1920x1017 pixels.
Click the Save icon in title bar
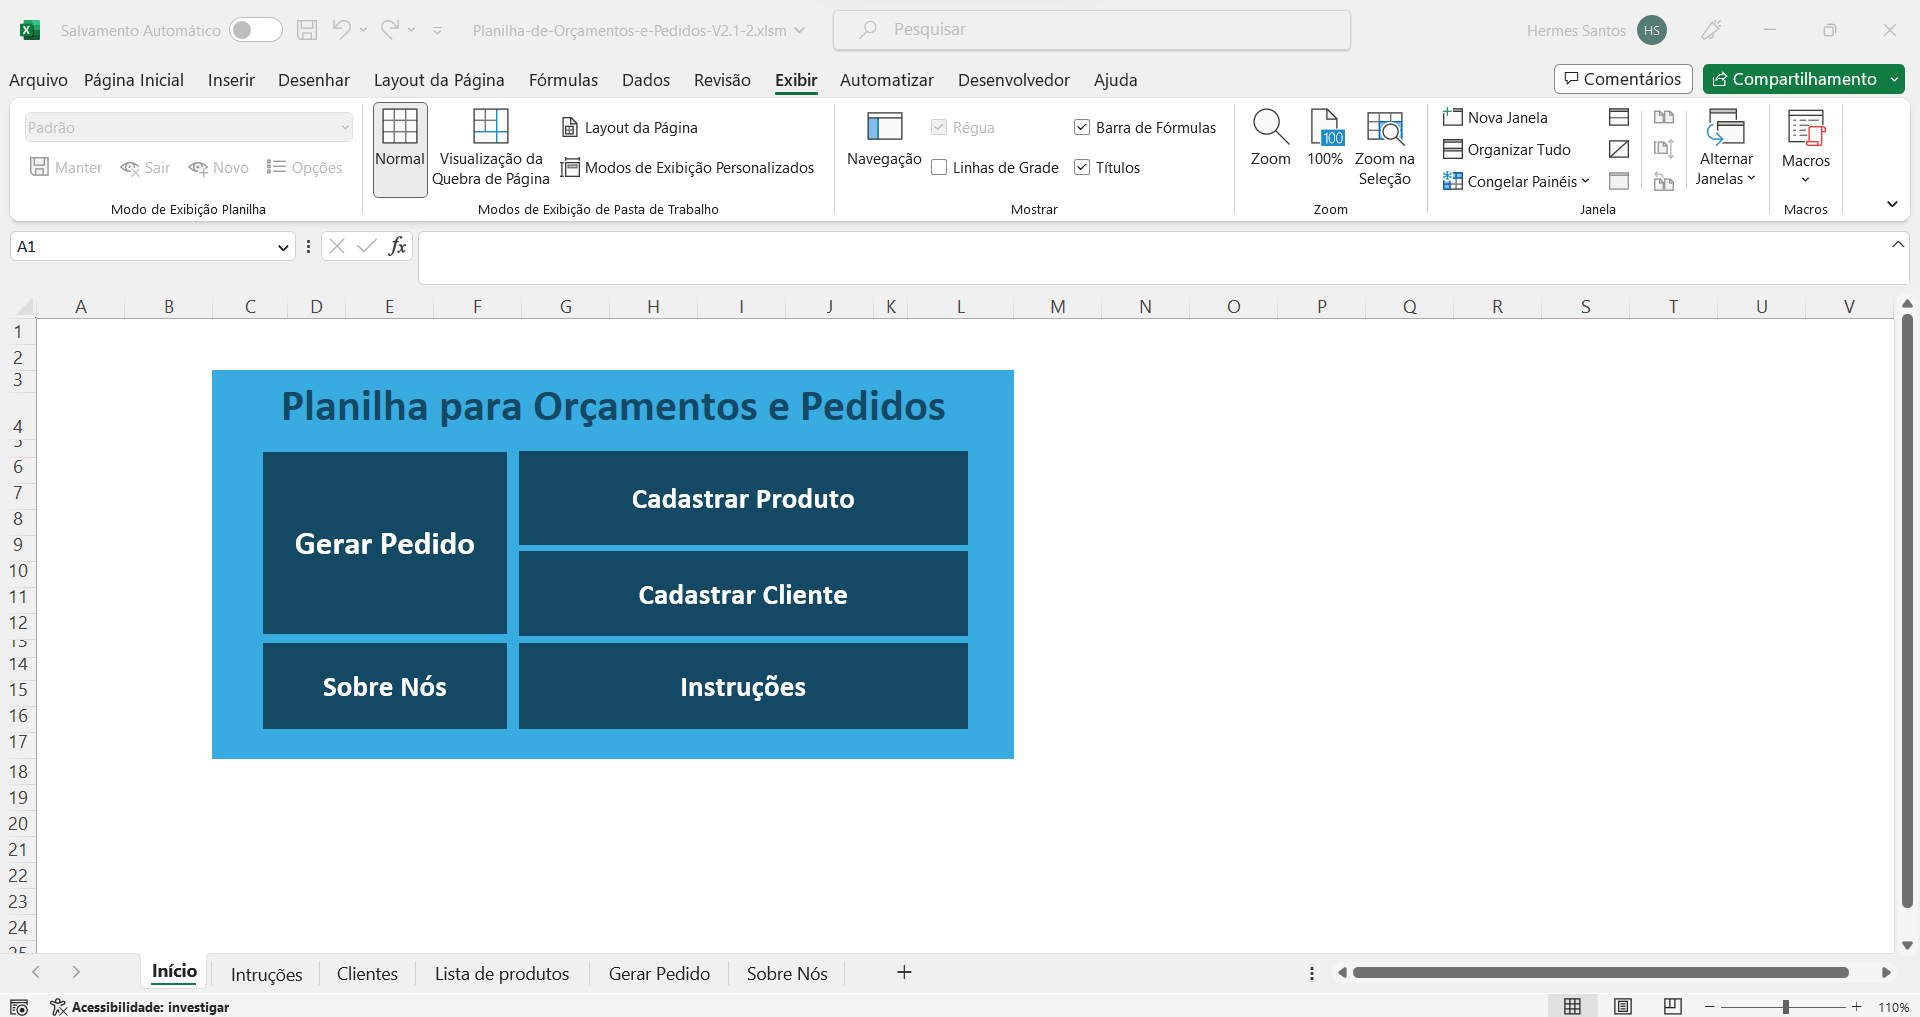point(307,30)
